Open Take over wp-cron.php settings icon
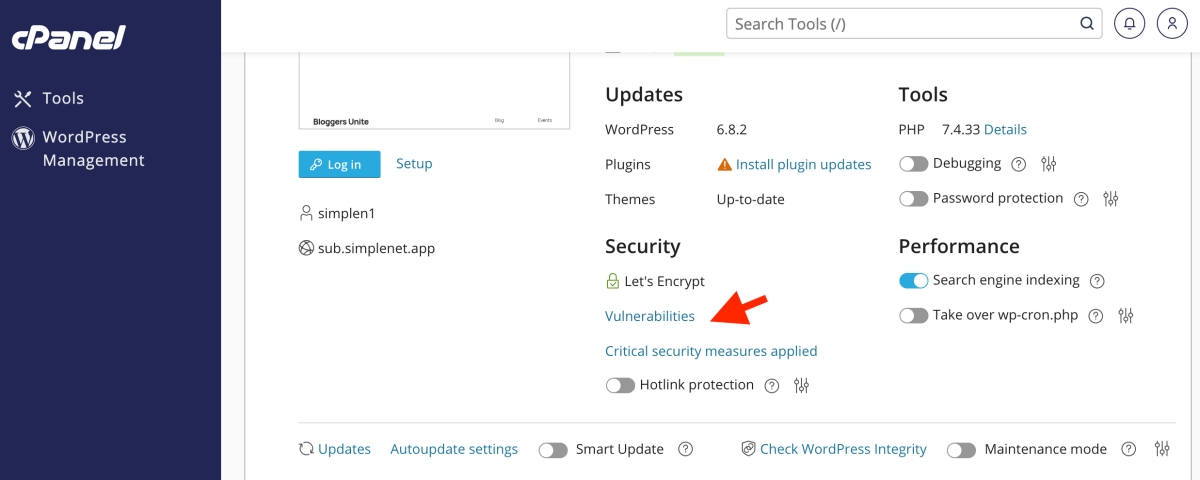 [1126, 316]
